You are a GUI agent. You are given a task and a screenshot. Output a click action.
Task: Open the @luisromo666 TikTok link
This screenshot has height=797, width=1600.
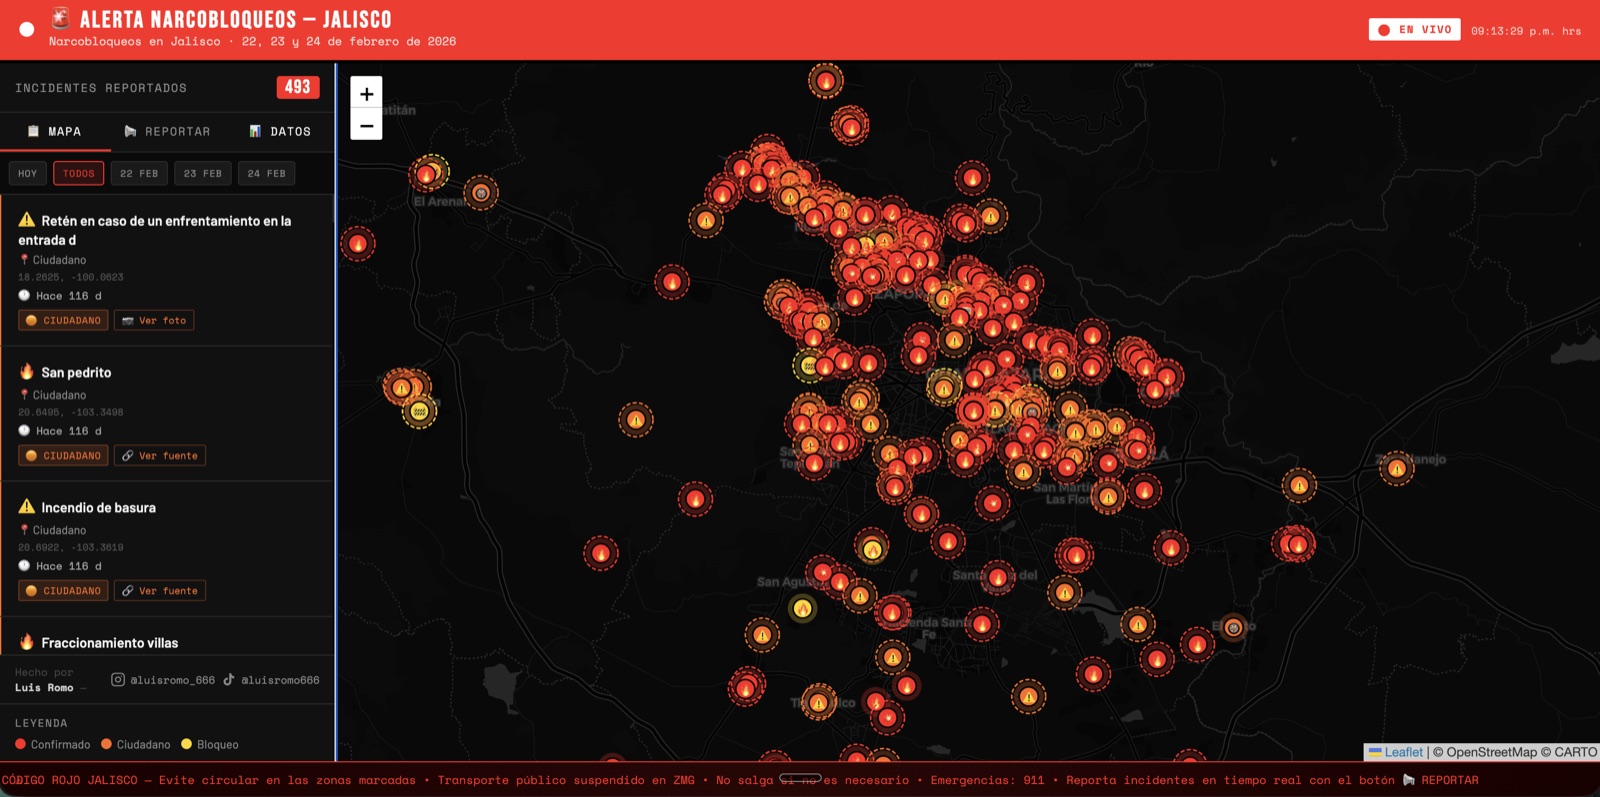(271, 679)
